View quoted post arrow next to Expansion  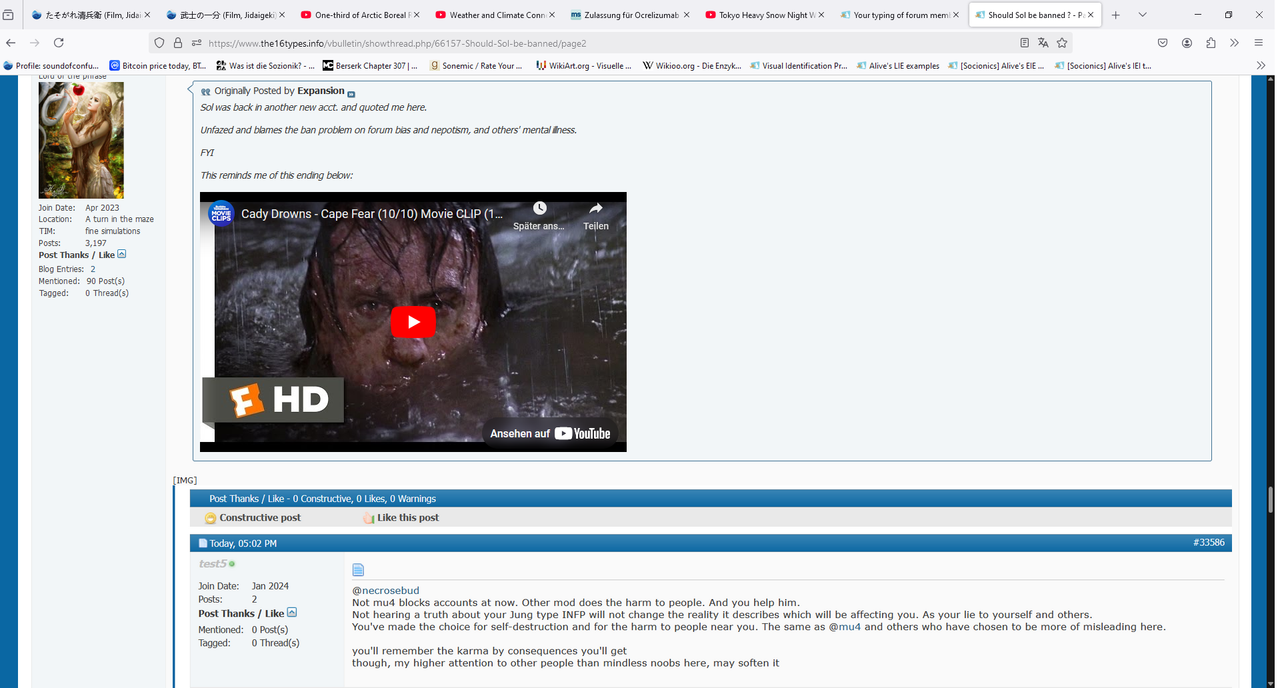(351, 93)
